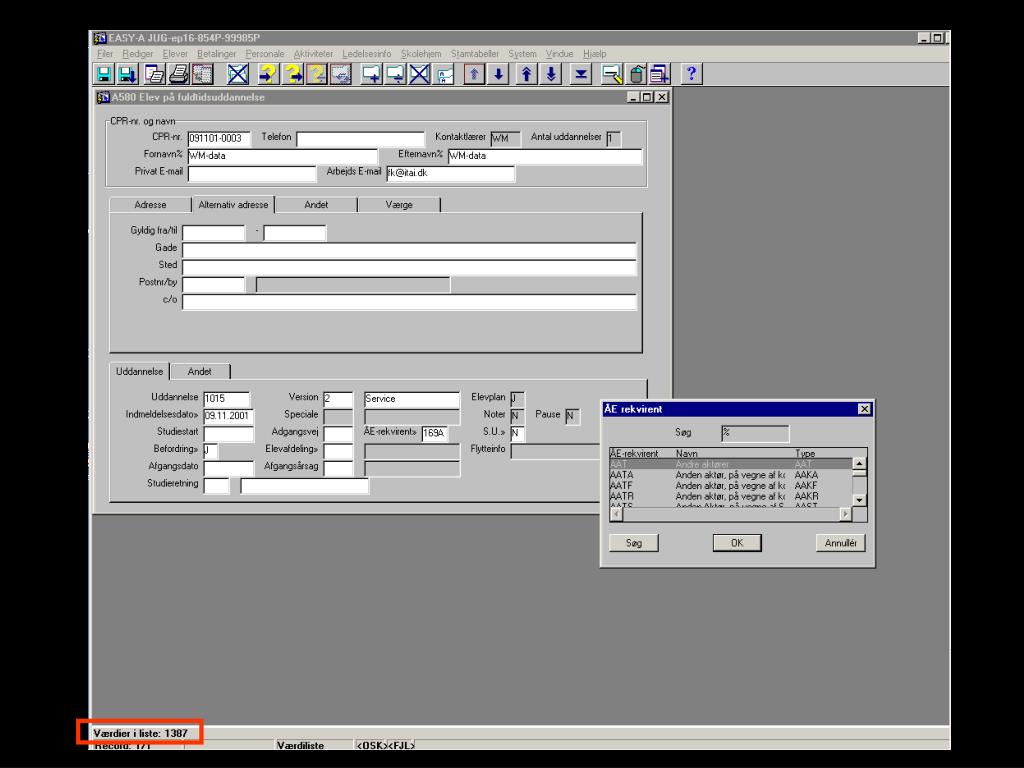
Task: Click the copy documents toolbar icon
Action: tap(155, 74)
